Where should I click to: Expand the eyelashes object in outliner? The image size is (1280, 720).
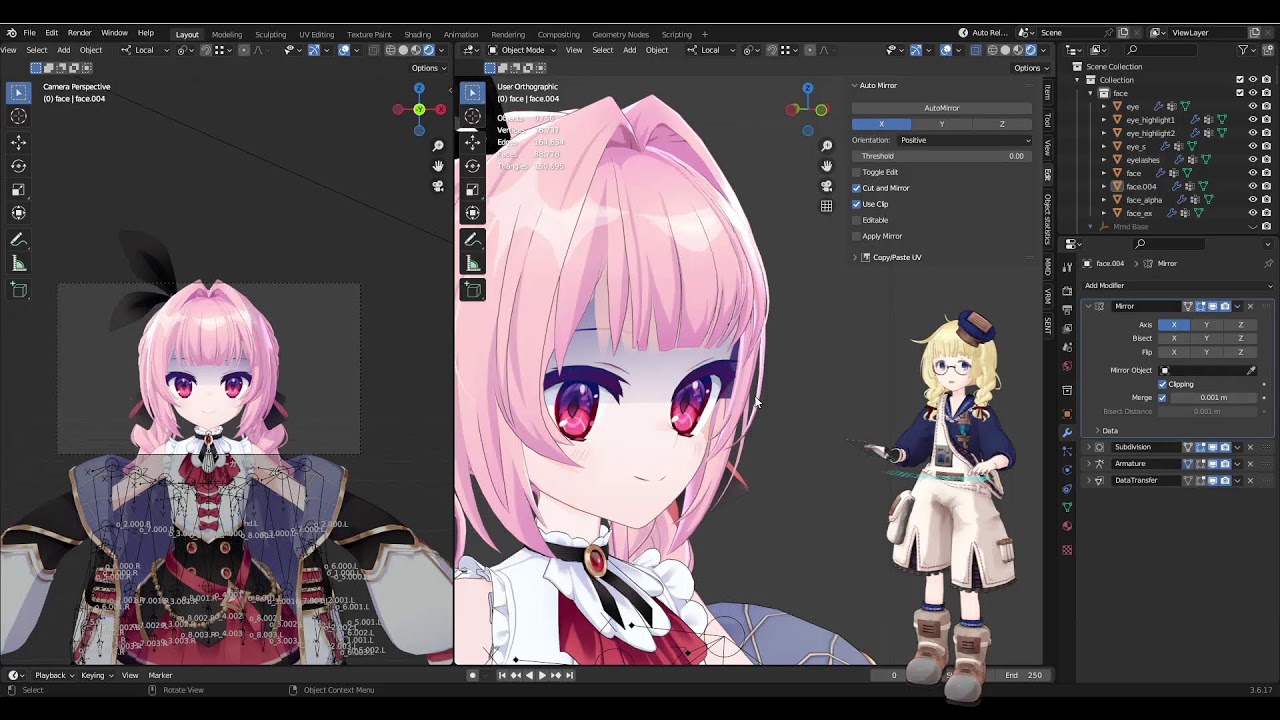point(1104,160)
